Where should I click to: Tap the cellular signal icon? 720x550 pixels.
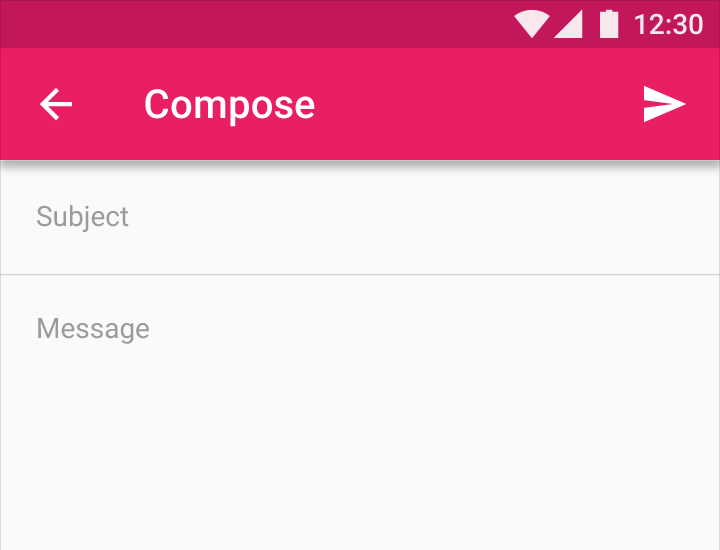(x=568, y=24)
